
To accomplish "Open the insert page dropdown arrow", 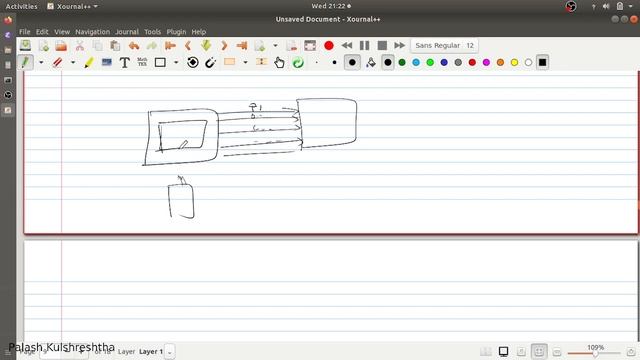I will pyautogui.click(x=275, y=46).
